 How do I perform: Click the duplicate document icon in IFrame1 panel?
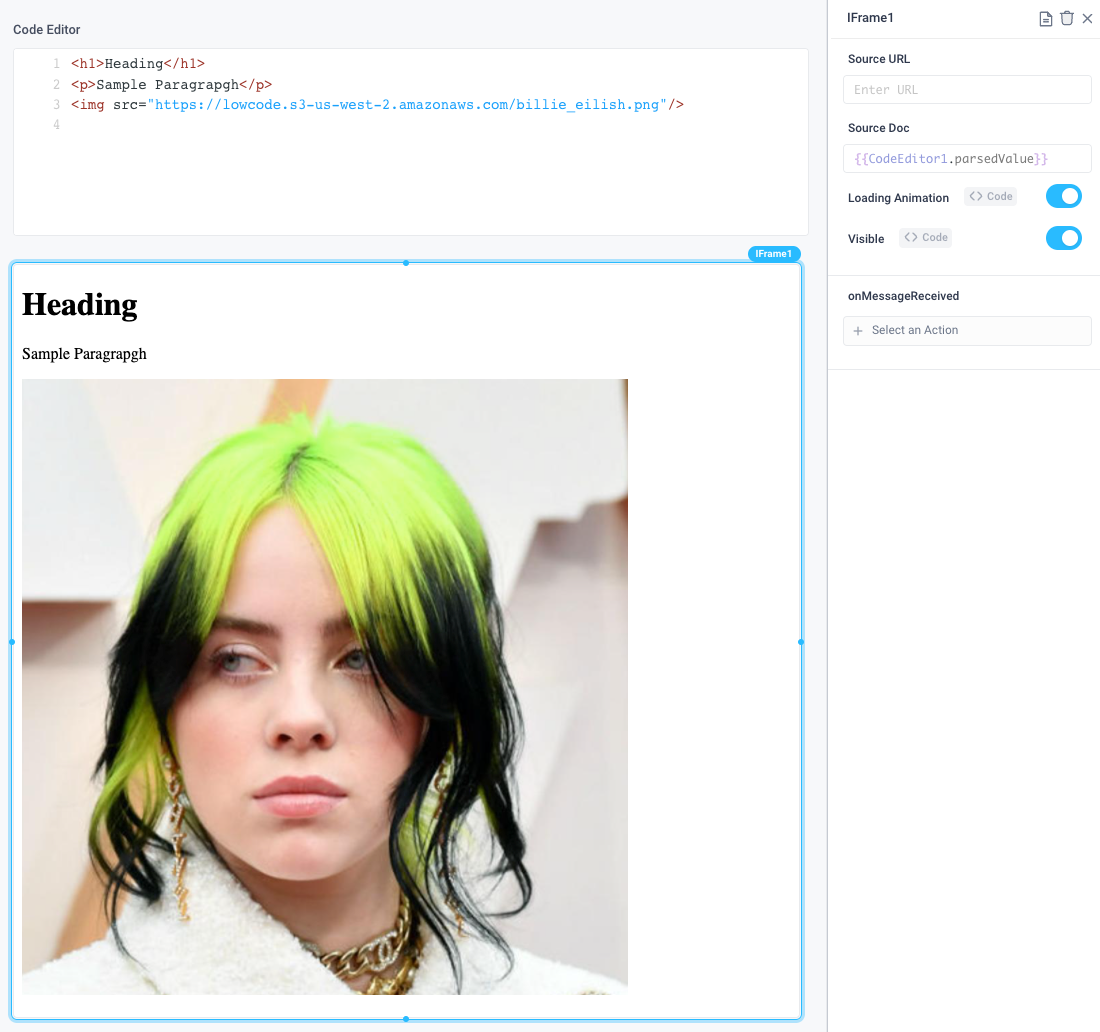point(1045,18)
